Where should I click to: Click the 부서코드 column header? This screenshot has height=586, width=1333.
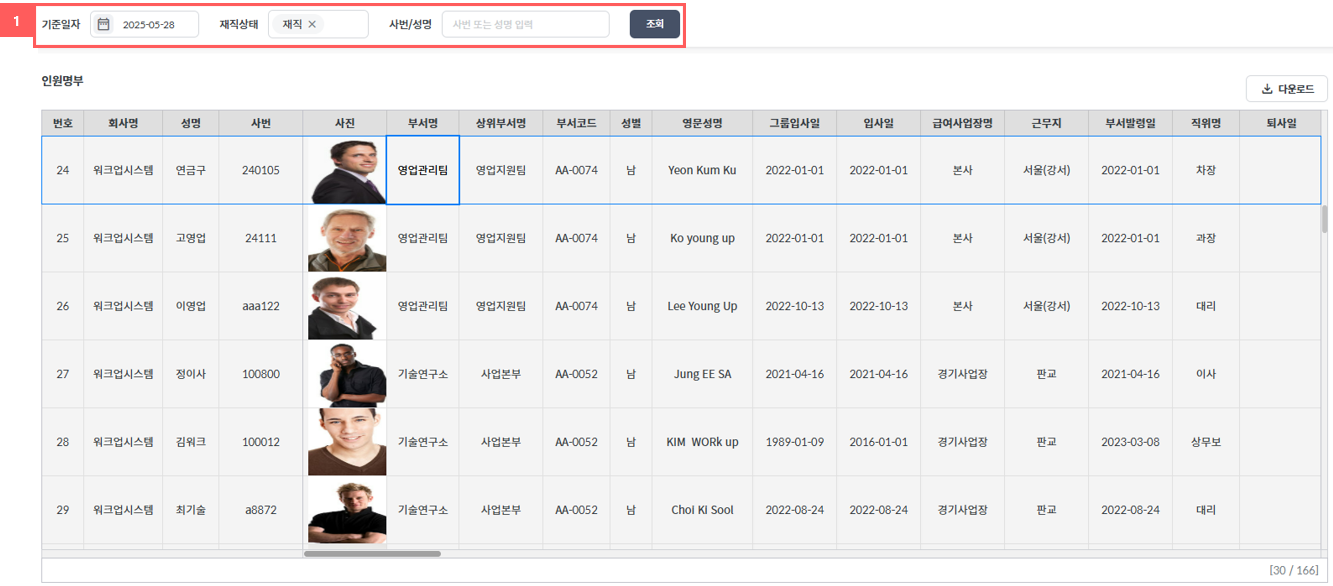[x=577, y=123]
